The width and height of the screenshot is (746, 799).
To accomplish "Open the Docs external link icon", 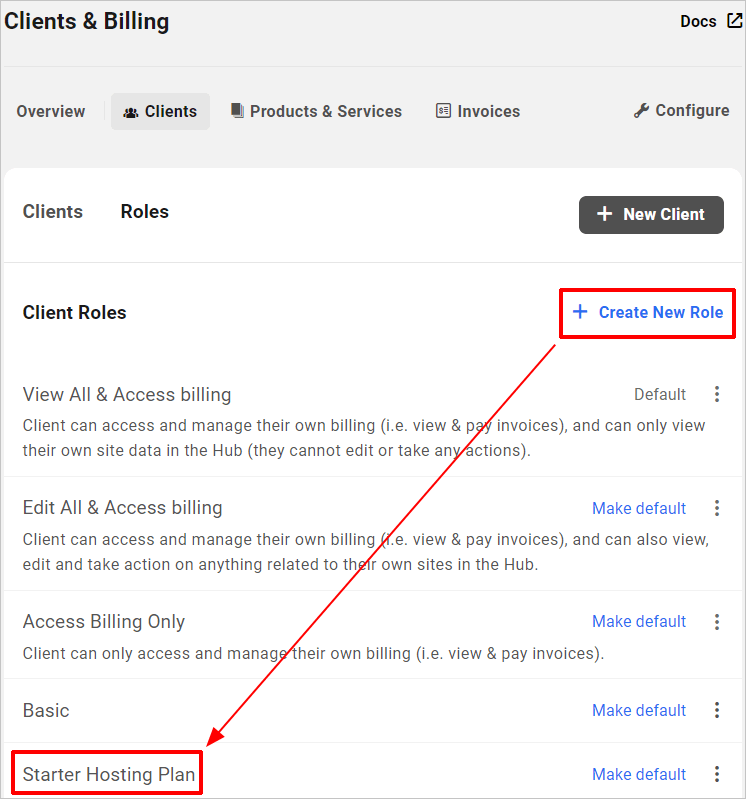I will (x=734, y=21).
